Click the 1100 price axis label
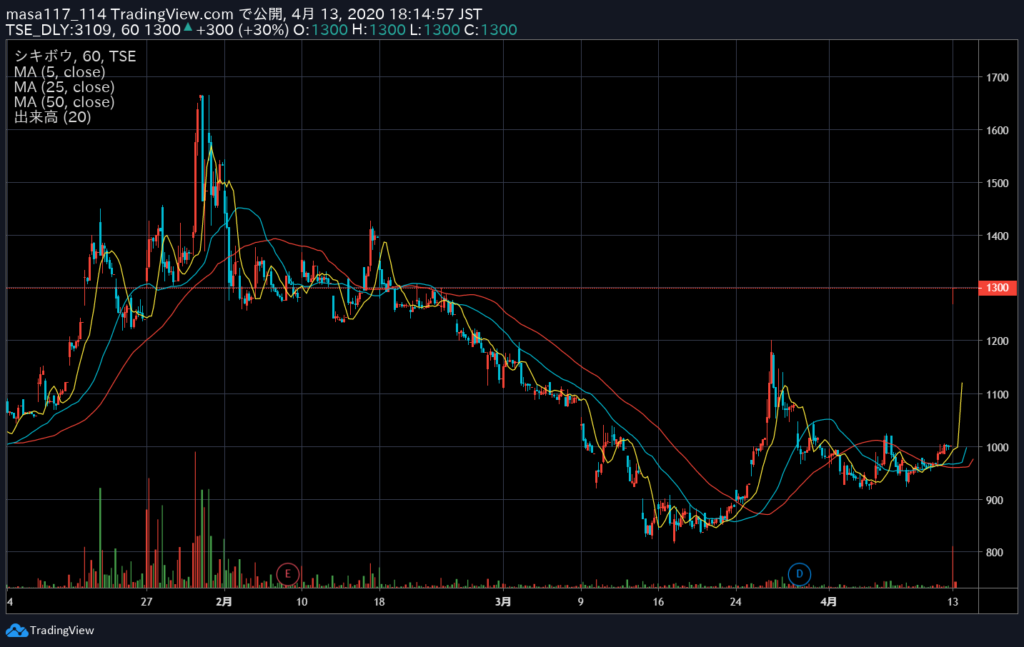 [x=997, y=394]
